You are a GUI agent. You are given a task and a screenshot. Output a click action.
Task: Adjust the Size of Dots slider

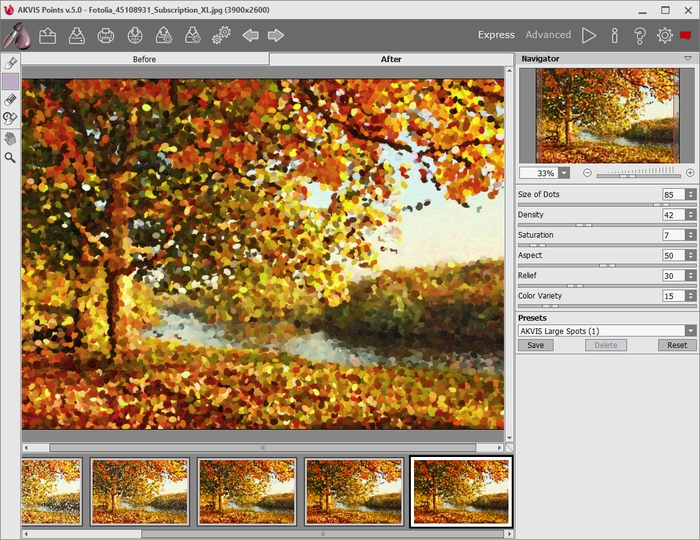[607, 205]
